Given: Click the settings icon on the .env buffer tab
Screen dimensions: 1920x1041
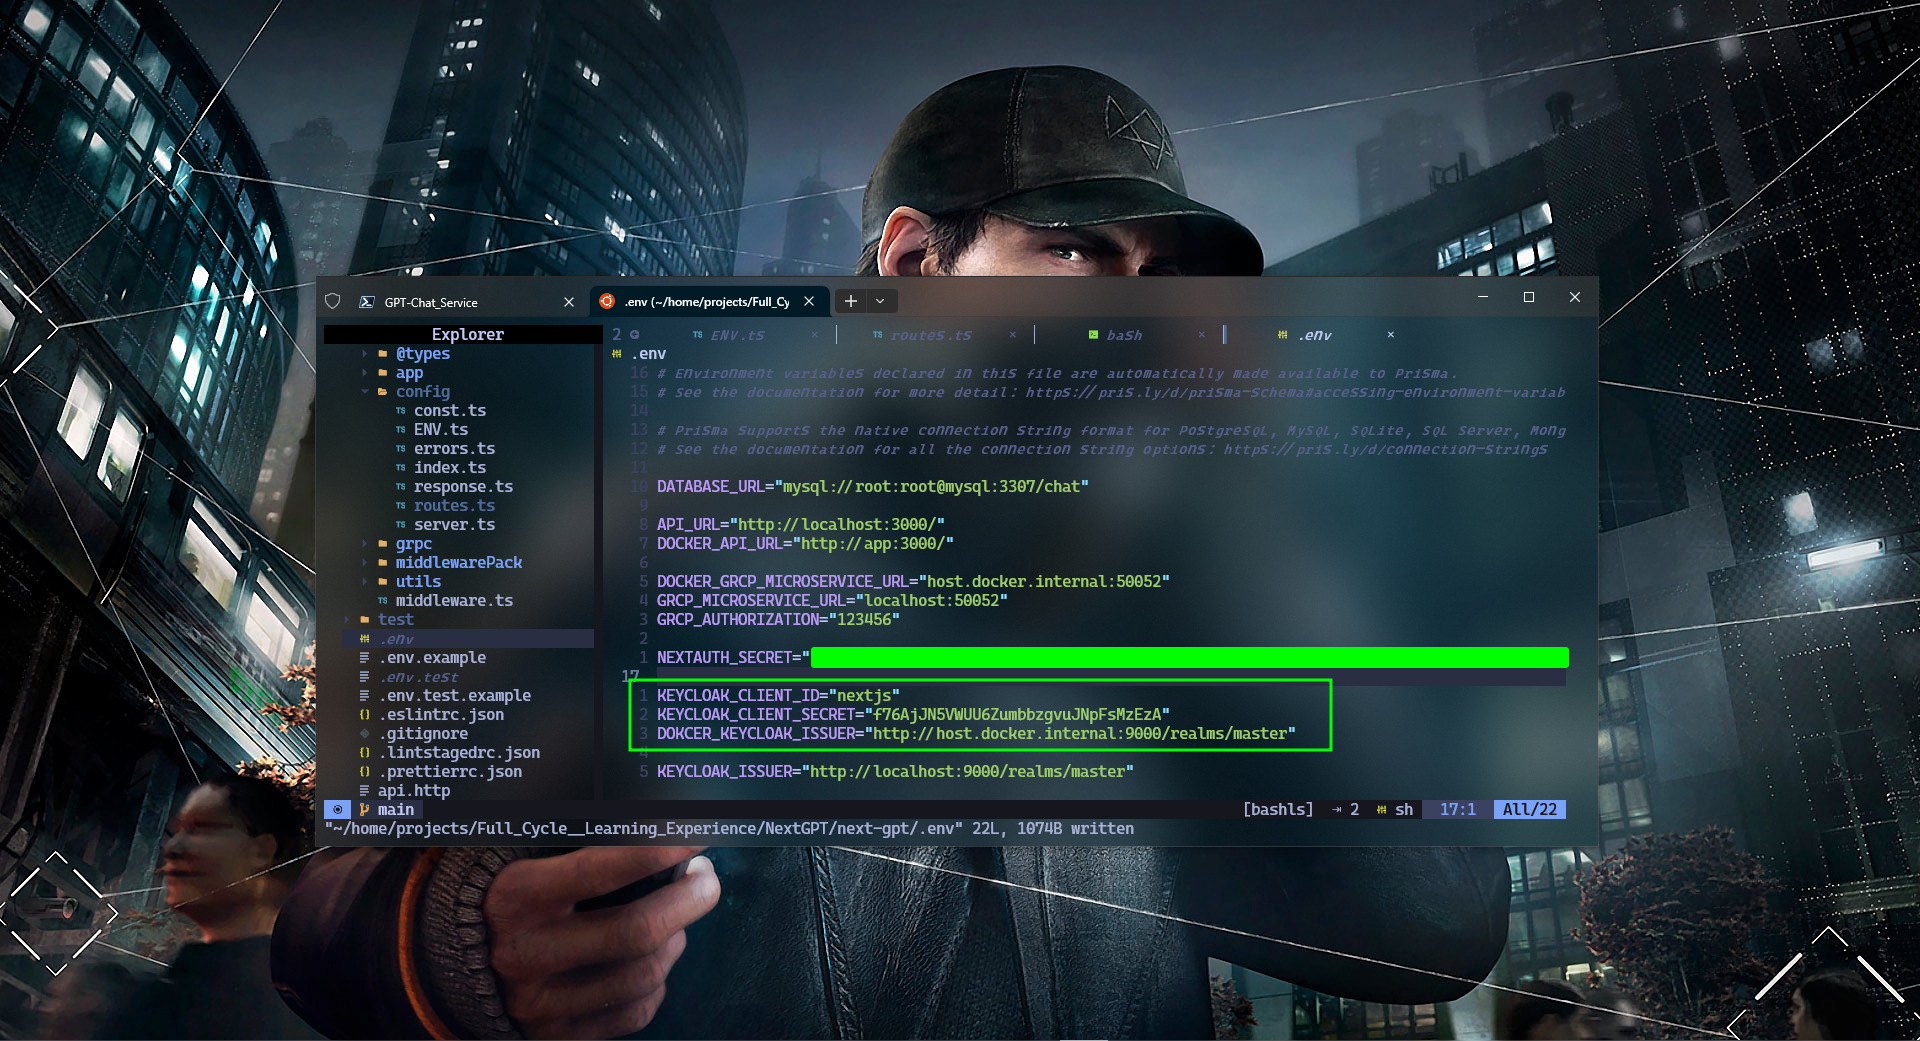Looking at the screenshot, I should [x=1282, y=335].
